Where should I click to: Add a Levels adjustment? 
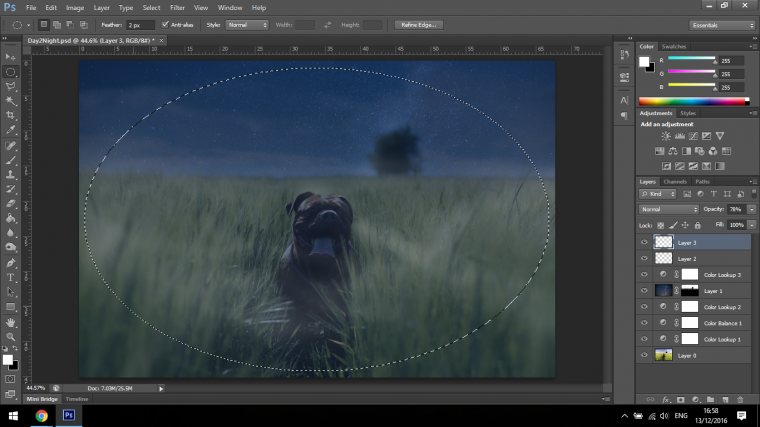point(680,136)
